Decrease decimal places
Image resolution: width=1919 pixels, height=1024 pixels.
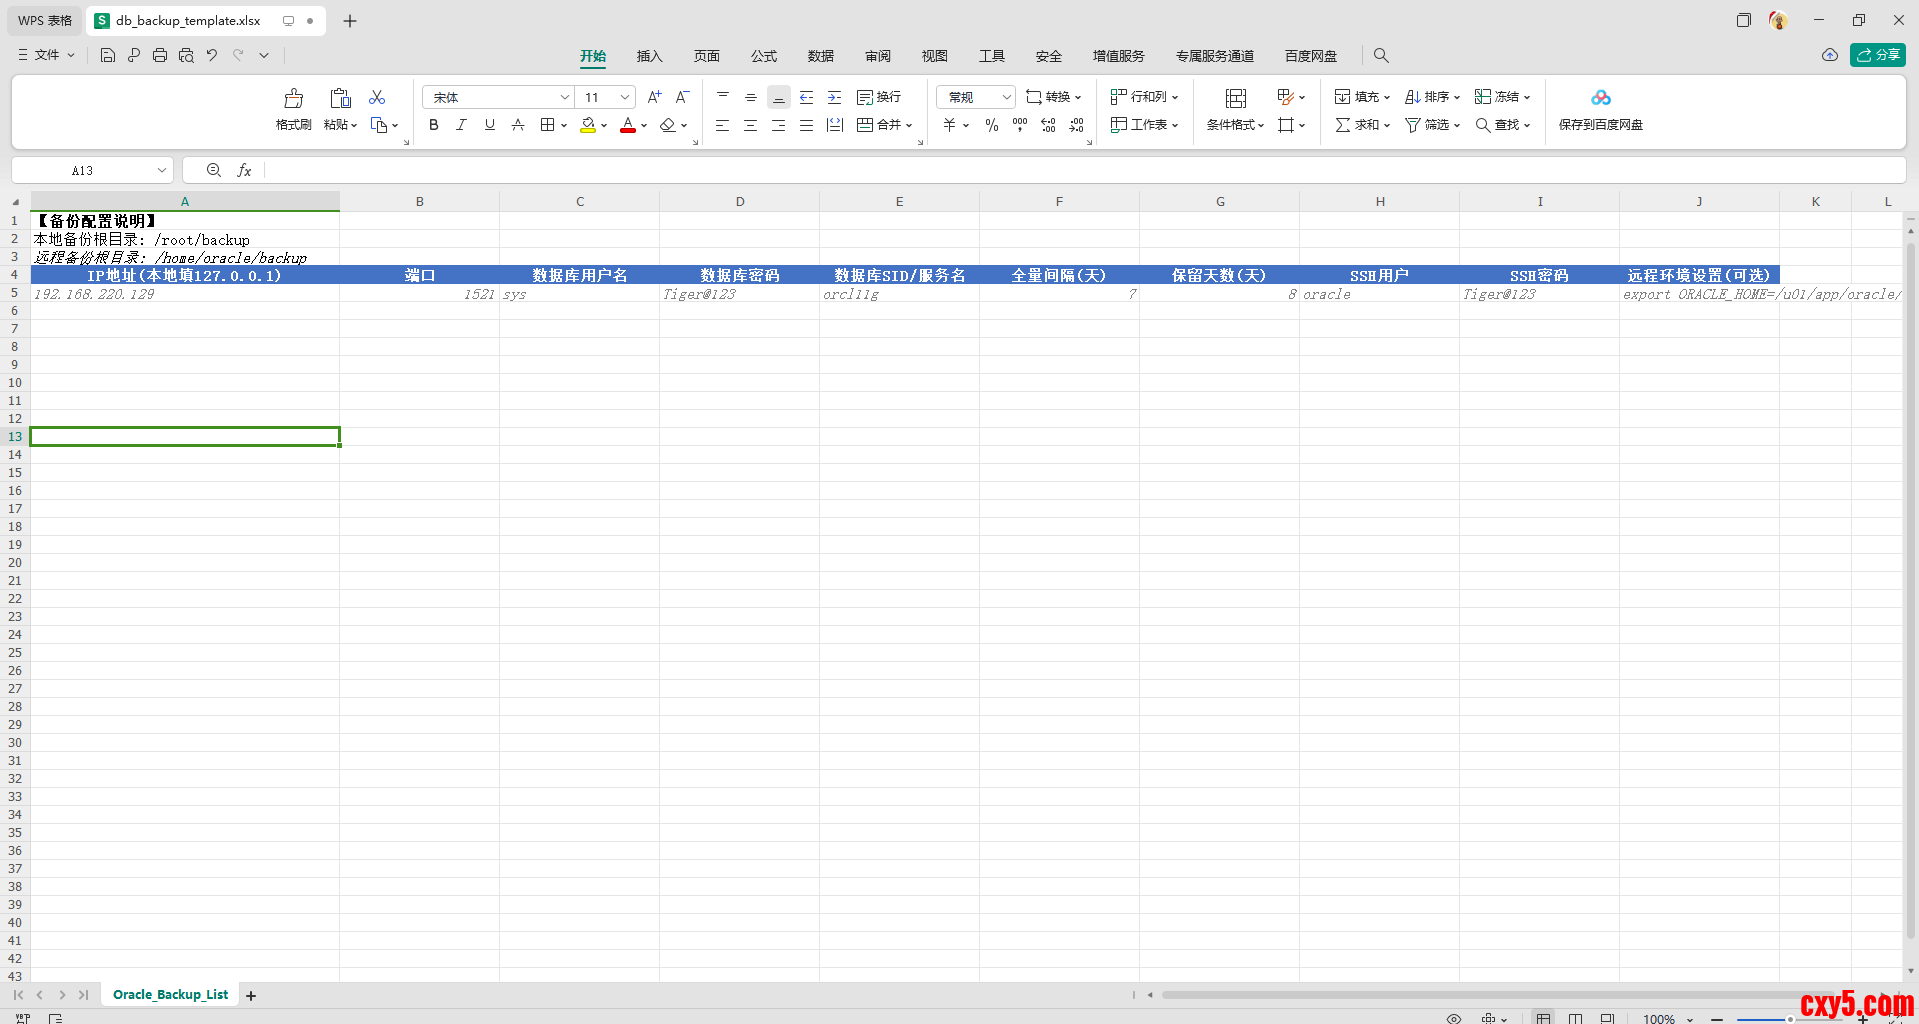point(1076,125)
